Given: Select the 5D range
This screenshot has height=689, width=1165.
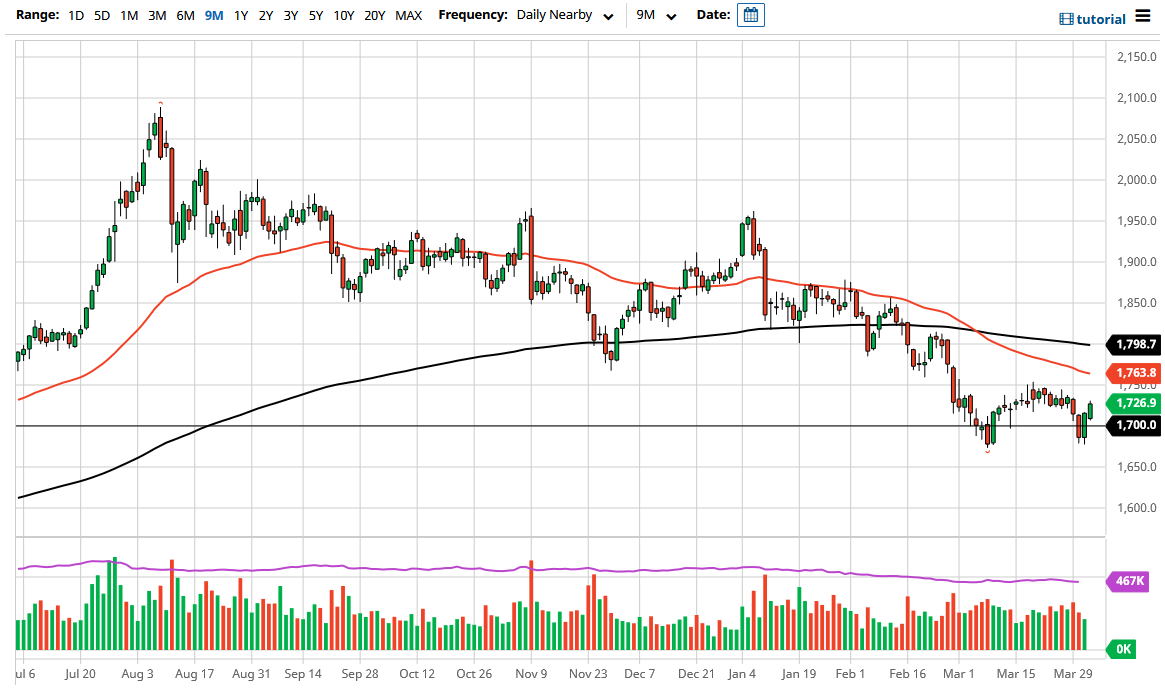Looking at the screenshot, I should point(102,15).
